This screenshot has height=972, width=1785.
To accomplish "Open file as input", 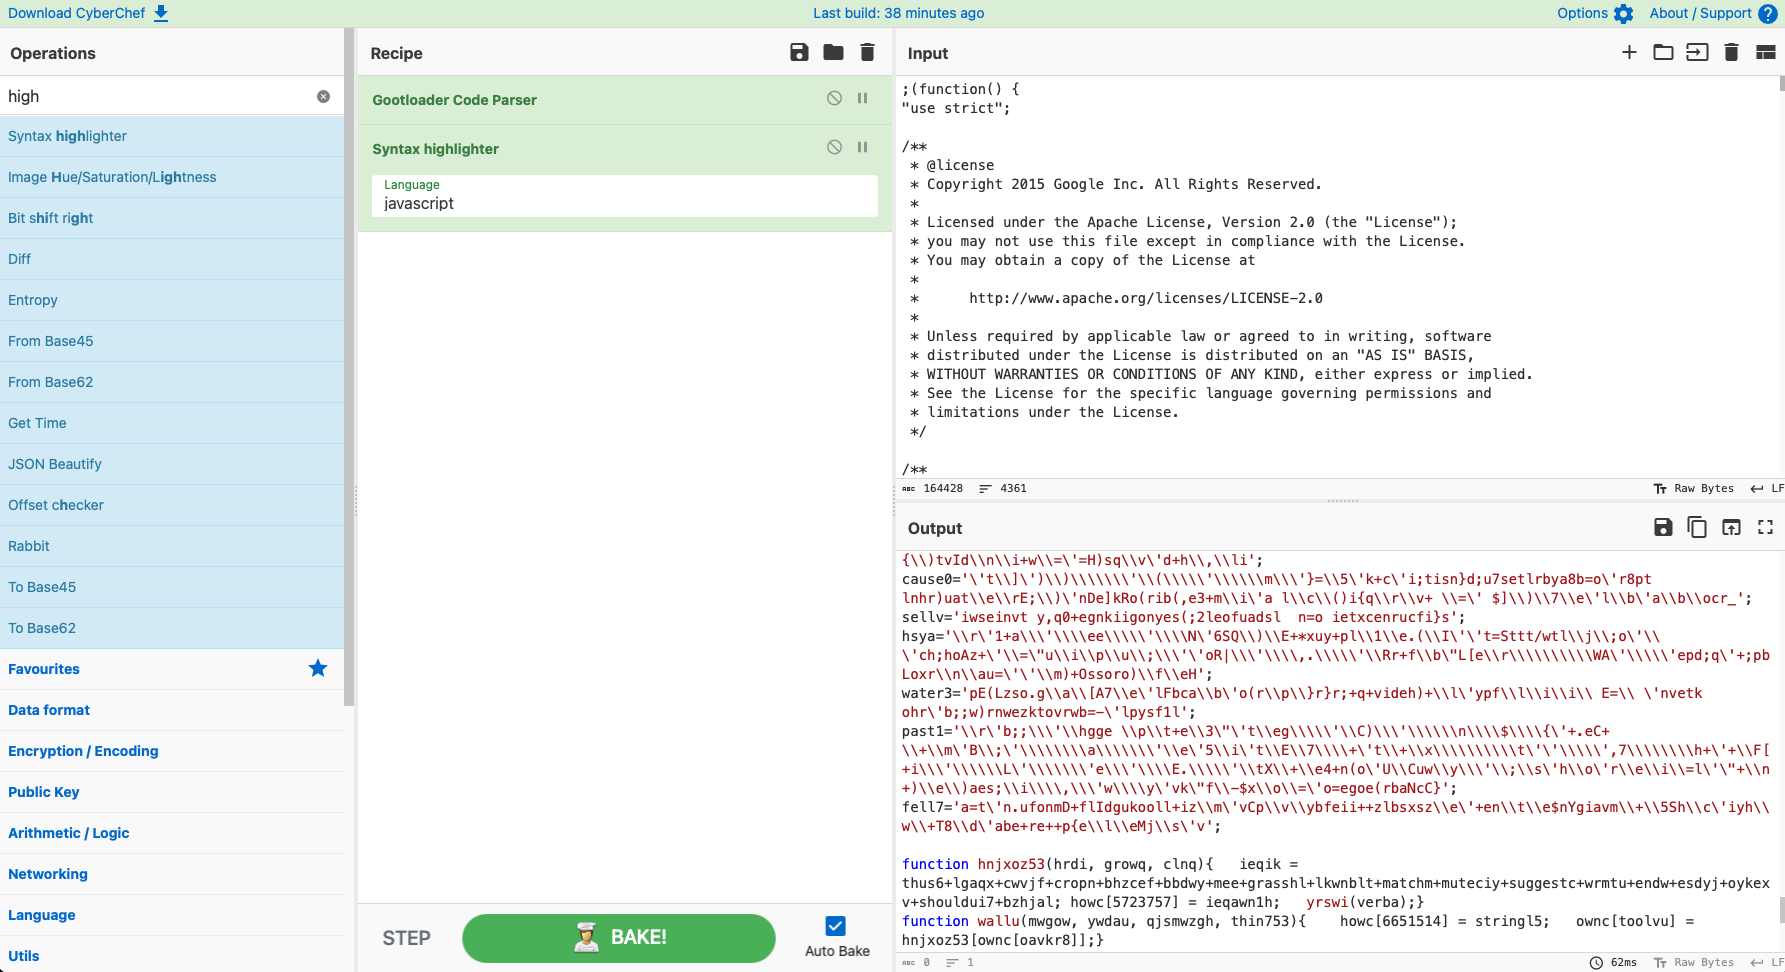I will click(1697, 52).
